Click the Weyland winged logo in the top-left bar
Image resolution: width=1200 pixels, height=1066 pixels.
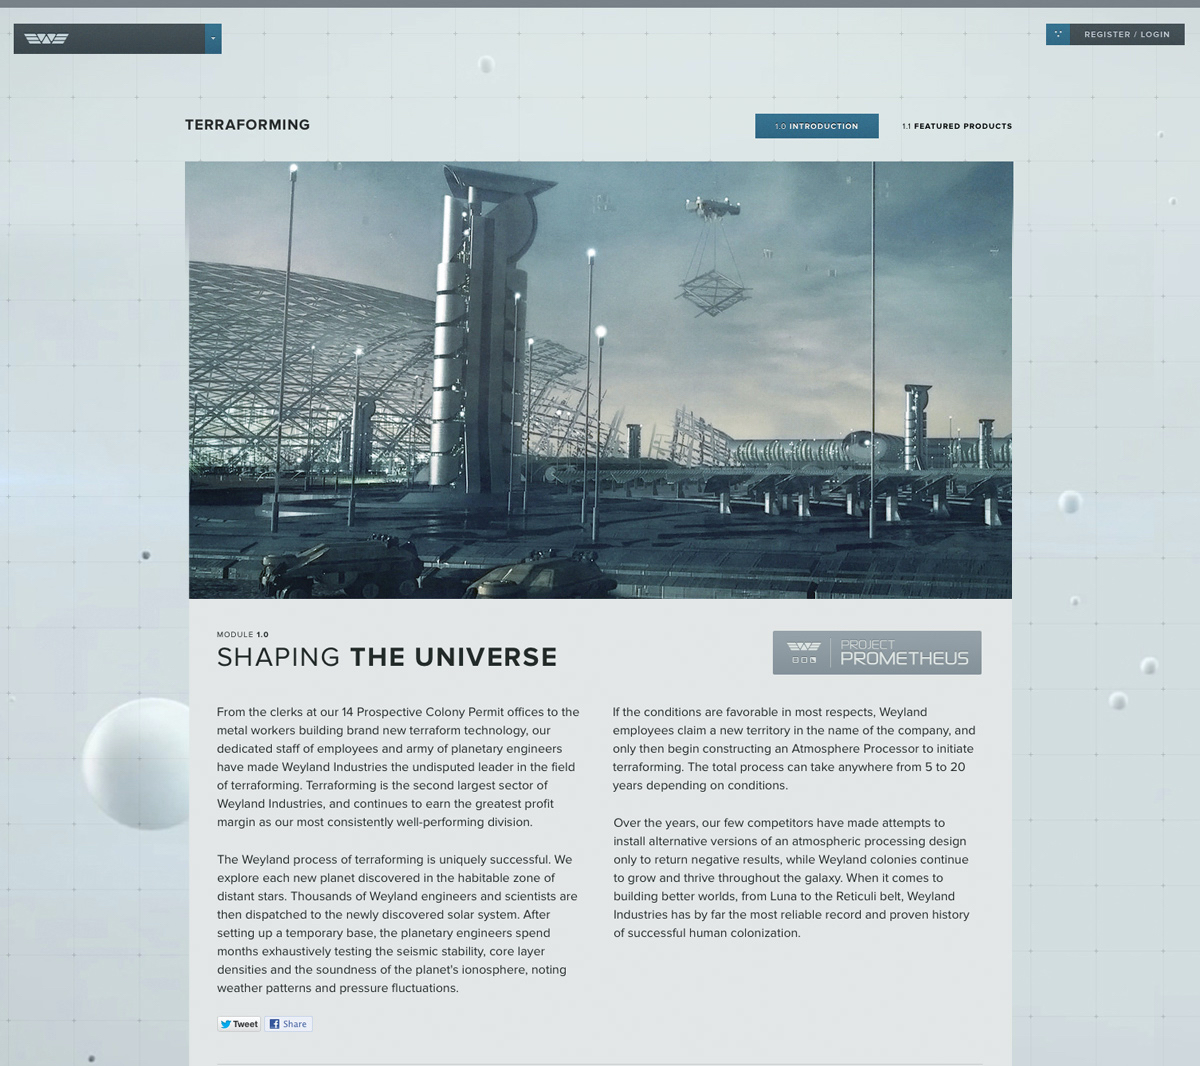46,39
